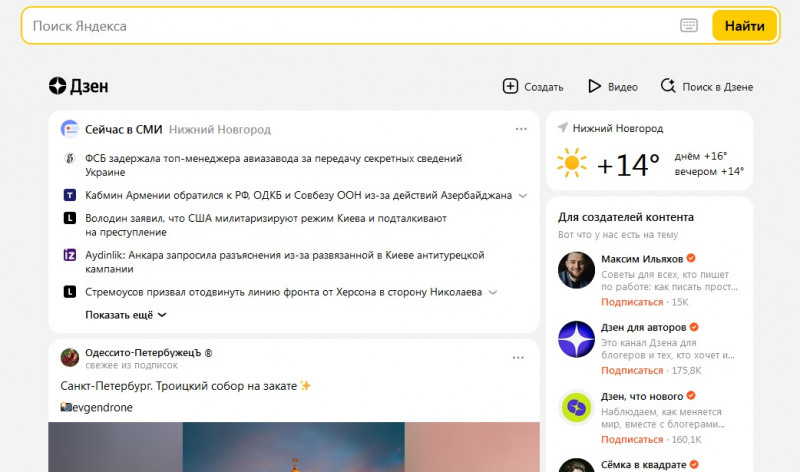Open Максим Ильяхов channel name
This screenshot has width=800, height=472.
point(642,259)
